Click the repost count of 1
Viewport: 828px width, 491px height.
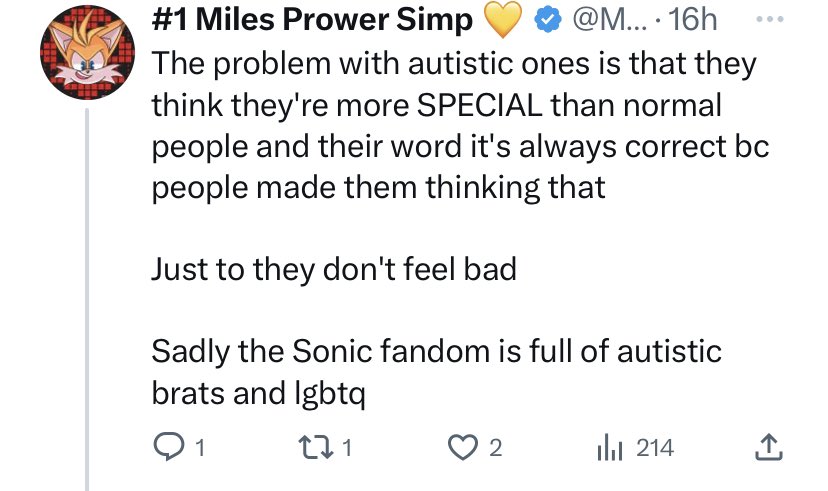pos(346,449)
